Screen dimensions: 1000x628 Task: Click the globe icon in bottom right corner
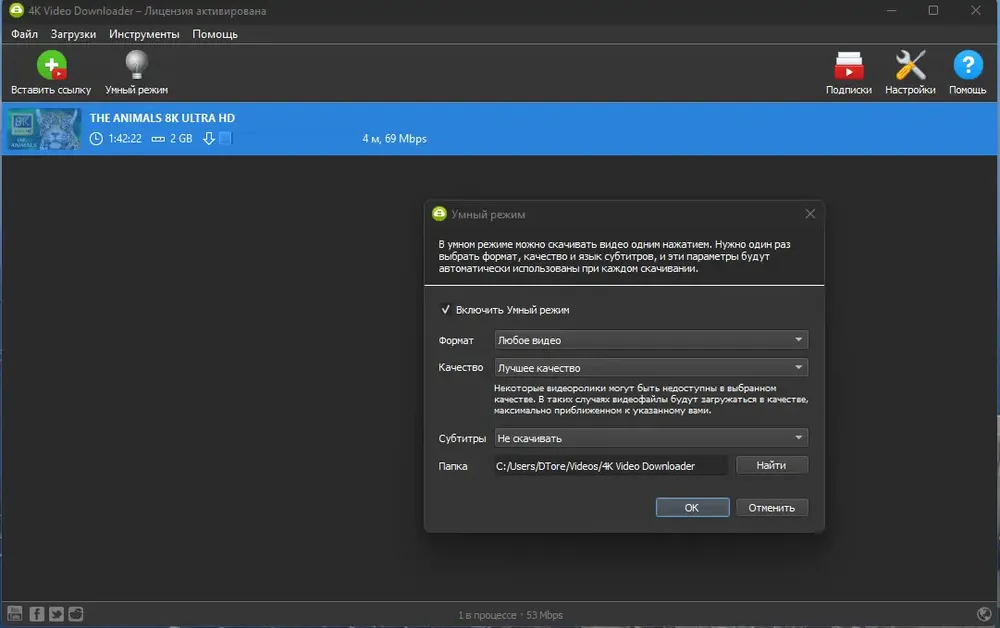pos(984,614)
